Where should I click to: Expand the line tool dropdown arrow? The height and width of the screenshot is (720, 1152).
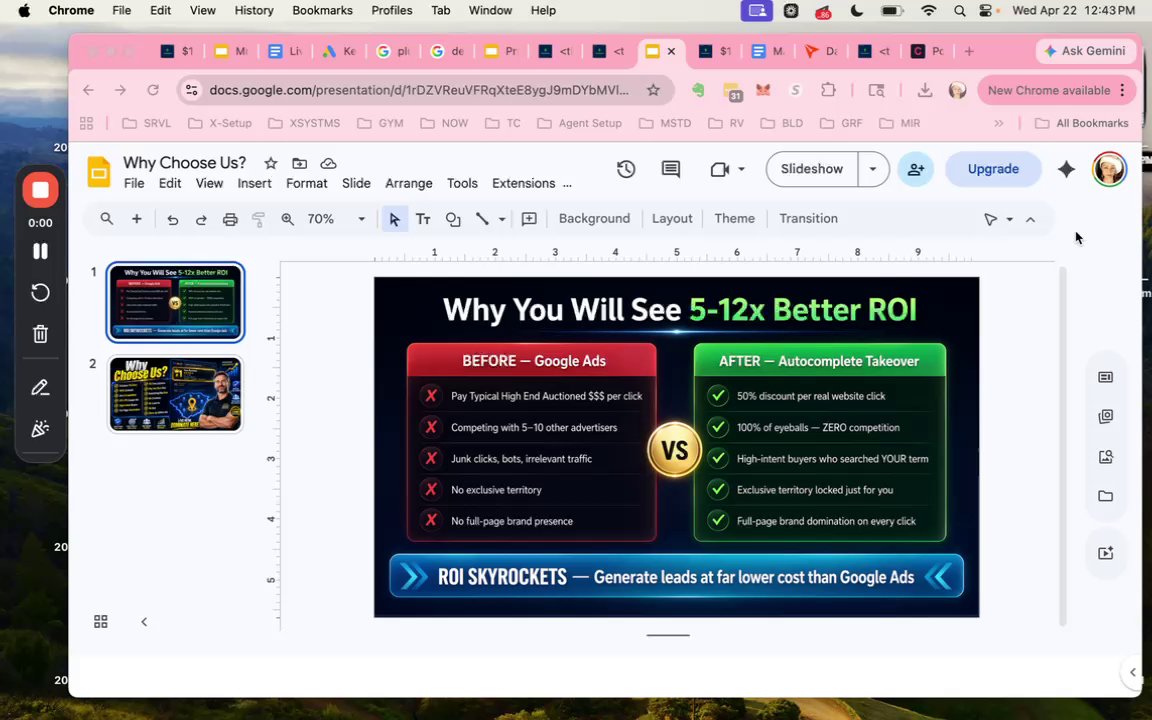click(x=502, y=219)
